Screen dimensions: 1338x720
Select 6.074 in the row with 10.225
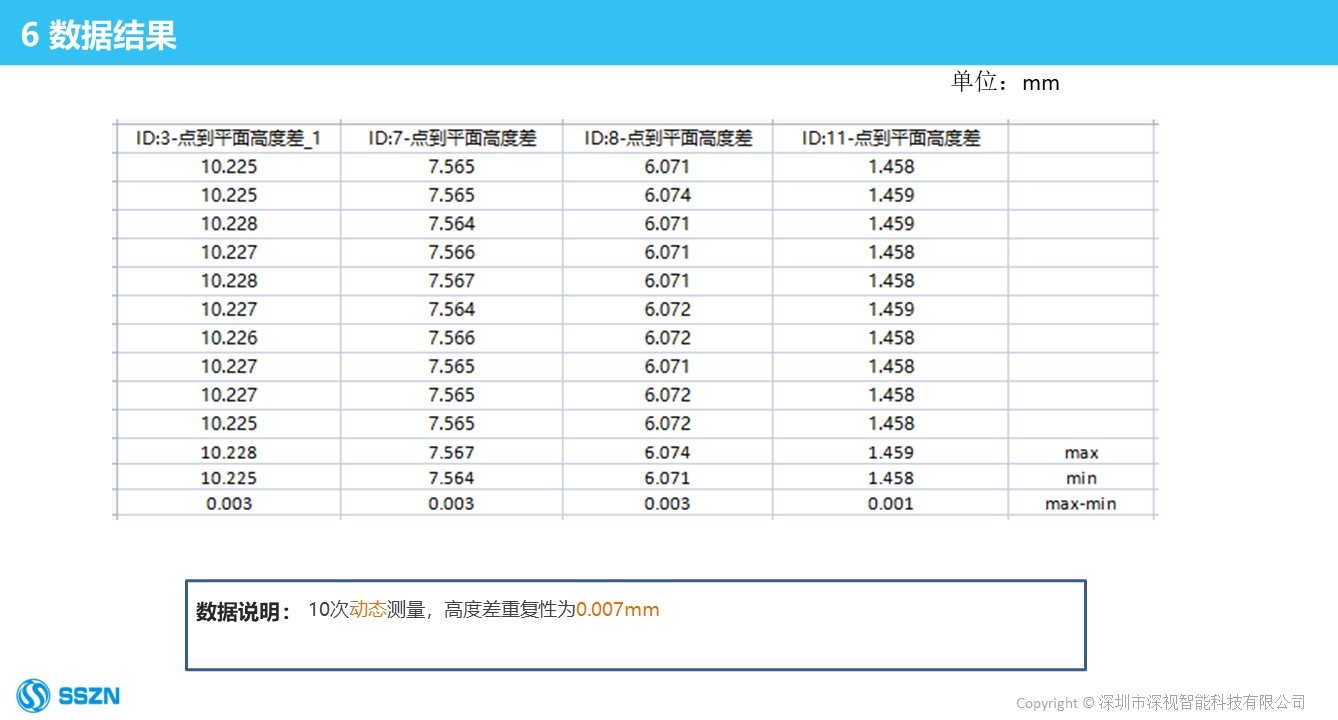click(x=668, y=195)
